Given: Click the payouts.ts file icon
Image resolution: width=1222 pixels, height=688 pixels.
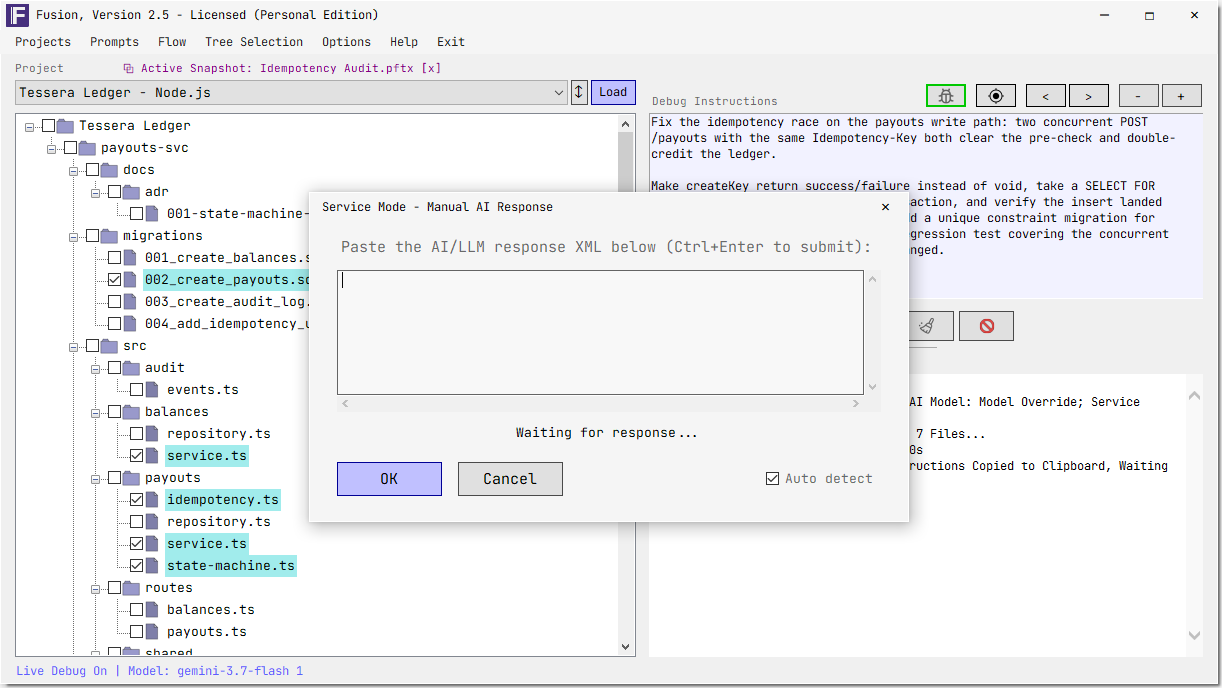Looking at the screenshot, I should click(x=152, y=632).
